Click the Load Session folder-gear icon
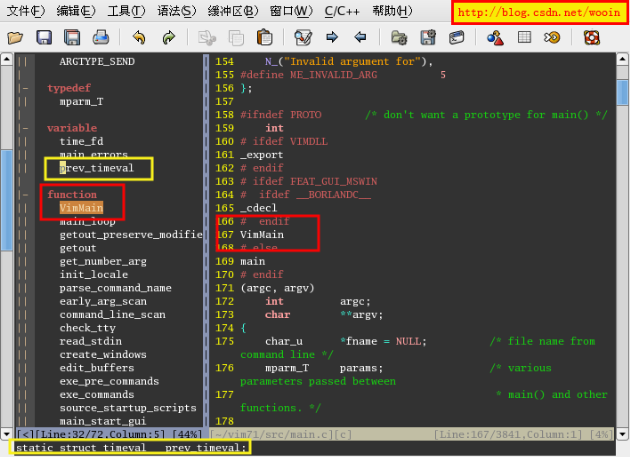 point(399,38)
